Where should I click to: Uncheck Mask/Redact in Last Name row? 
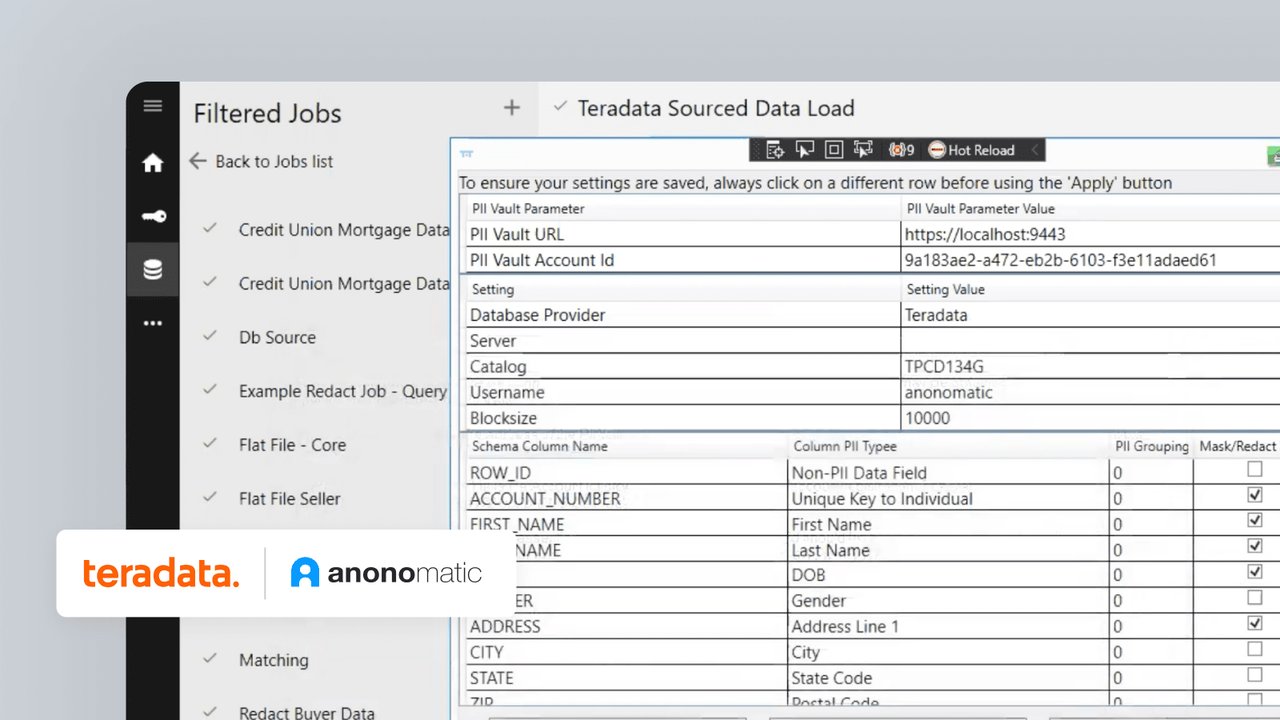(x=1254, y=547)
